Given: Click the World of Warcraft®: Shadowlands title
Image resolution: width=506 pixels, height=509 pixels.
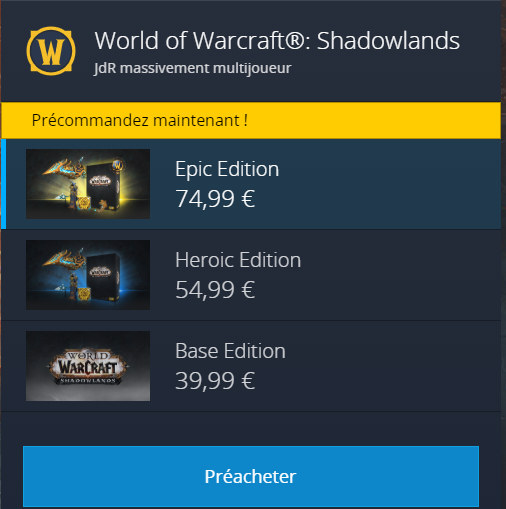Looking at the screenshot, I should tap(277, 41).
